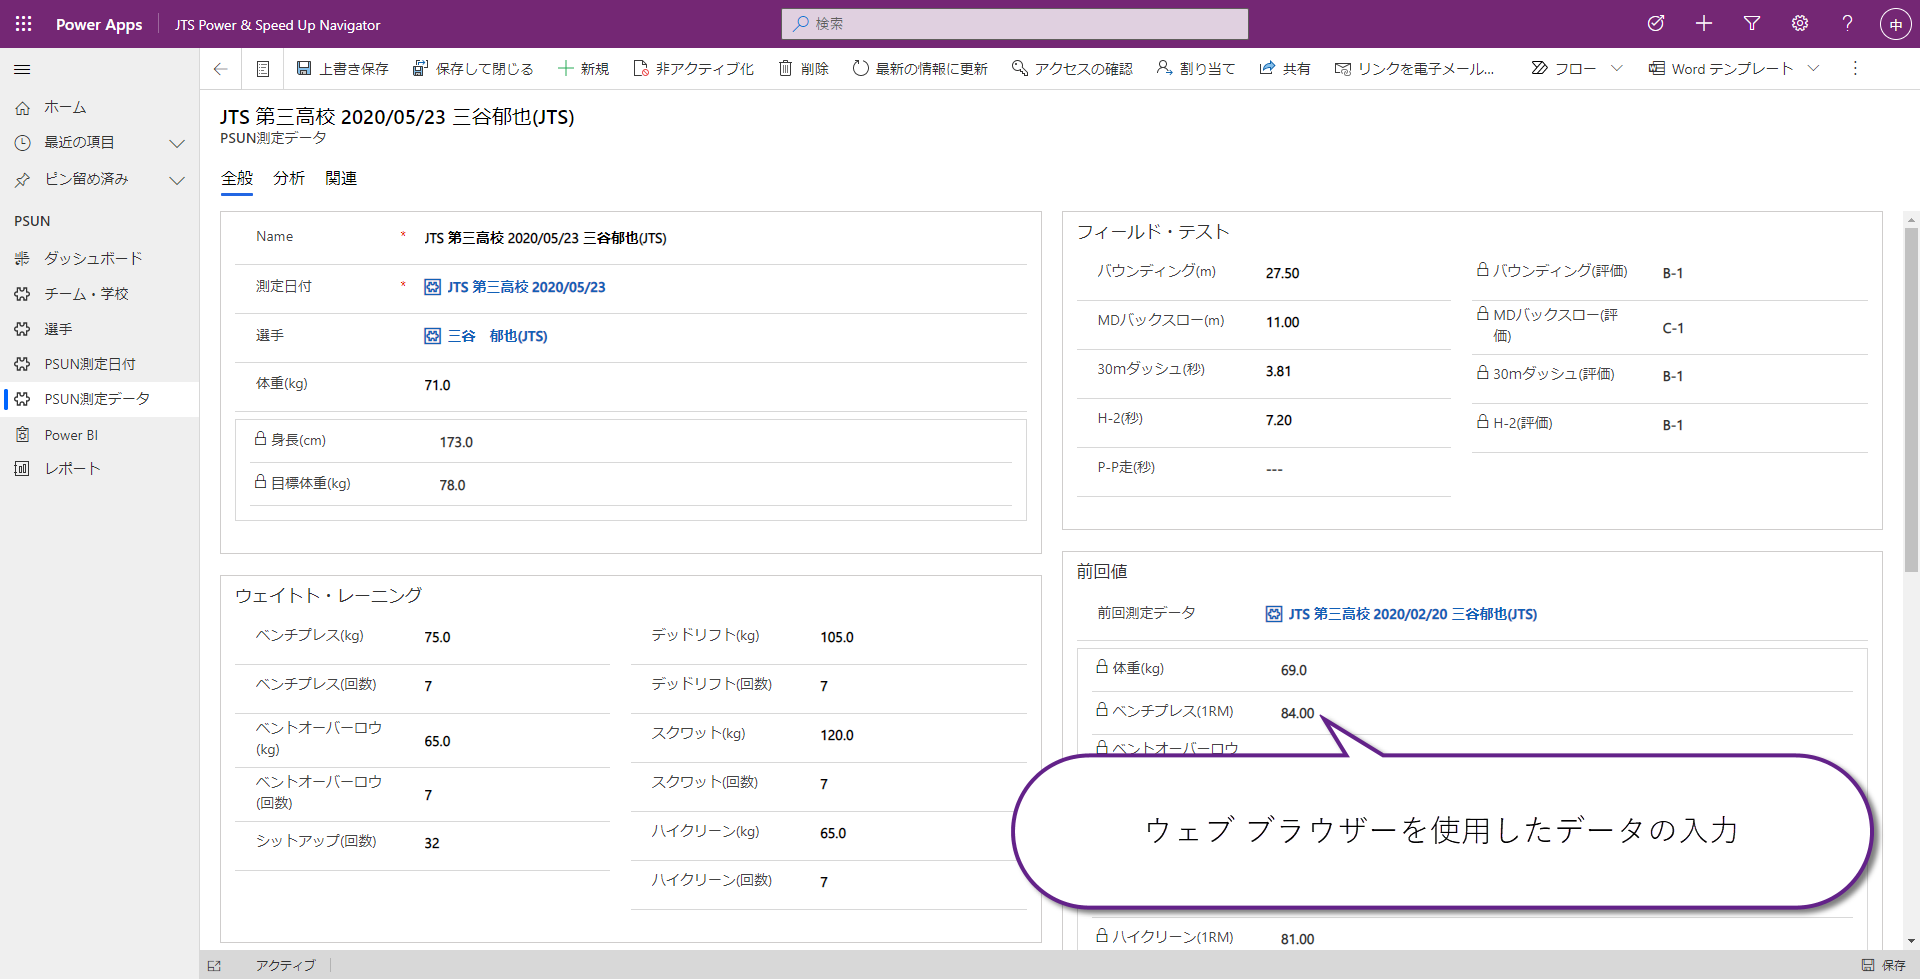The width and height of the screenshot is (1920, 979).
Task: Click inside the 検索 search box
Action: coord(1014,24)
